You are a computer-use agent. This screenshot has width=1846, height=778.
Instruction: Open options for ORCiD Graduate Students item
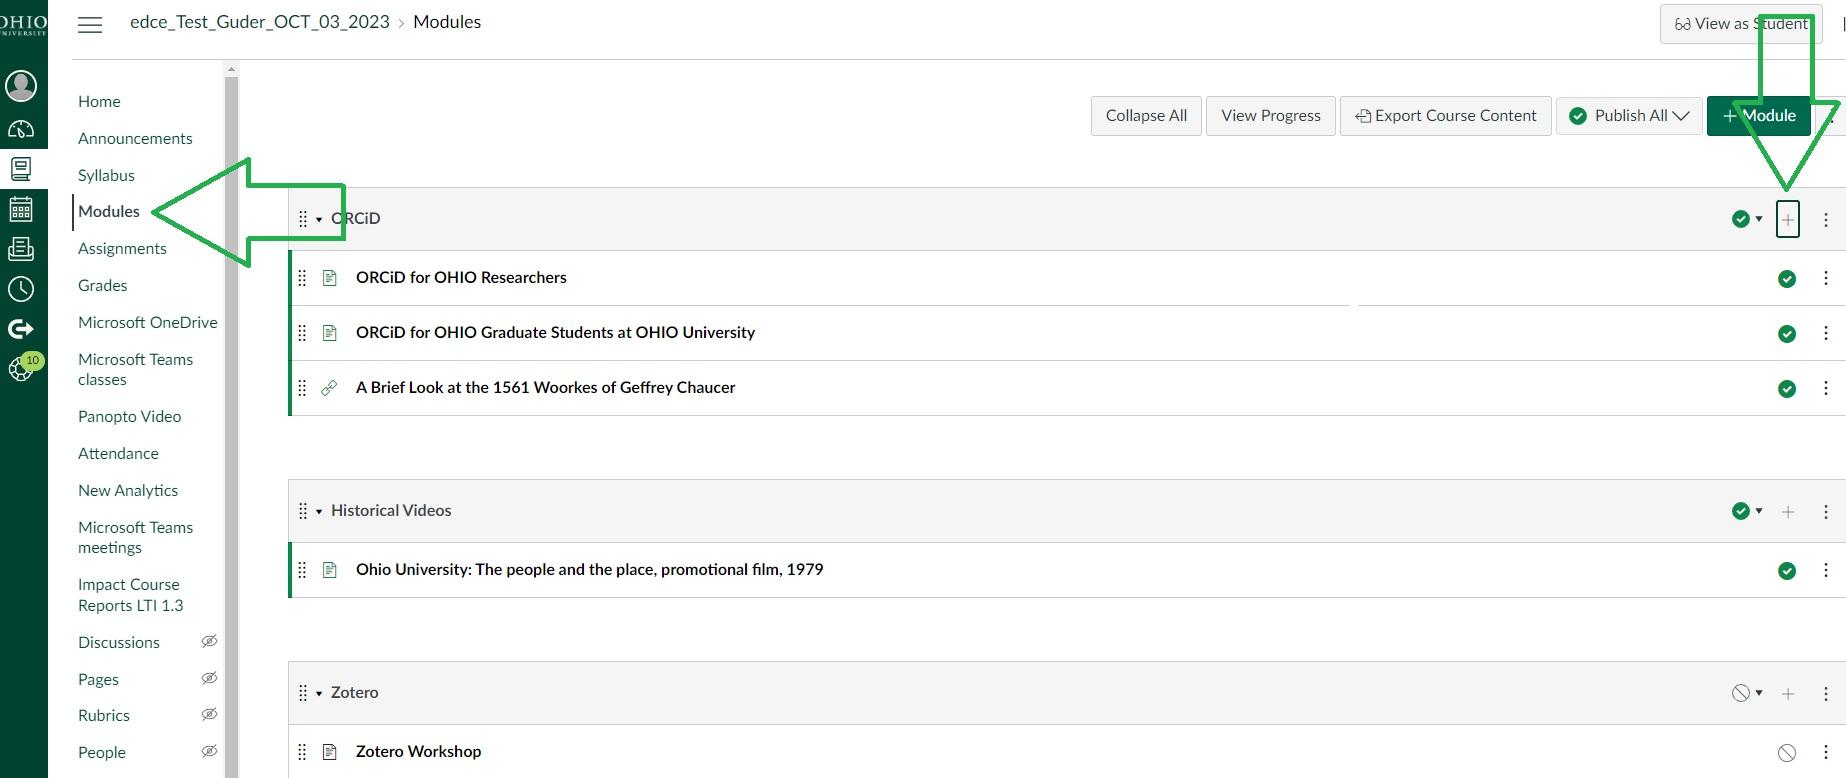tap(1826, 333)
